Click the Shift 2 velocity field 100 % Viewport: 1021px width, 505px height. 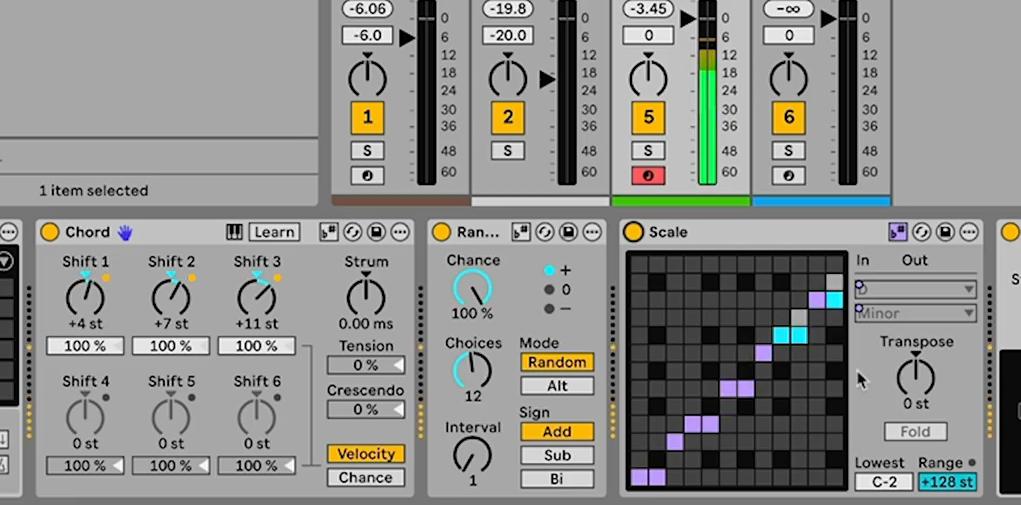171,346
